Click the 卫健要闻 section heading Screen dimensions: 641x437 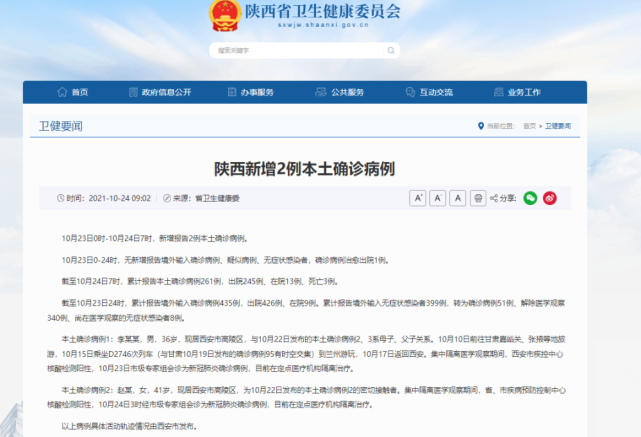[x=61, y=126]
